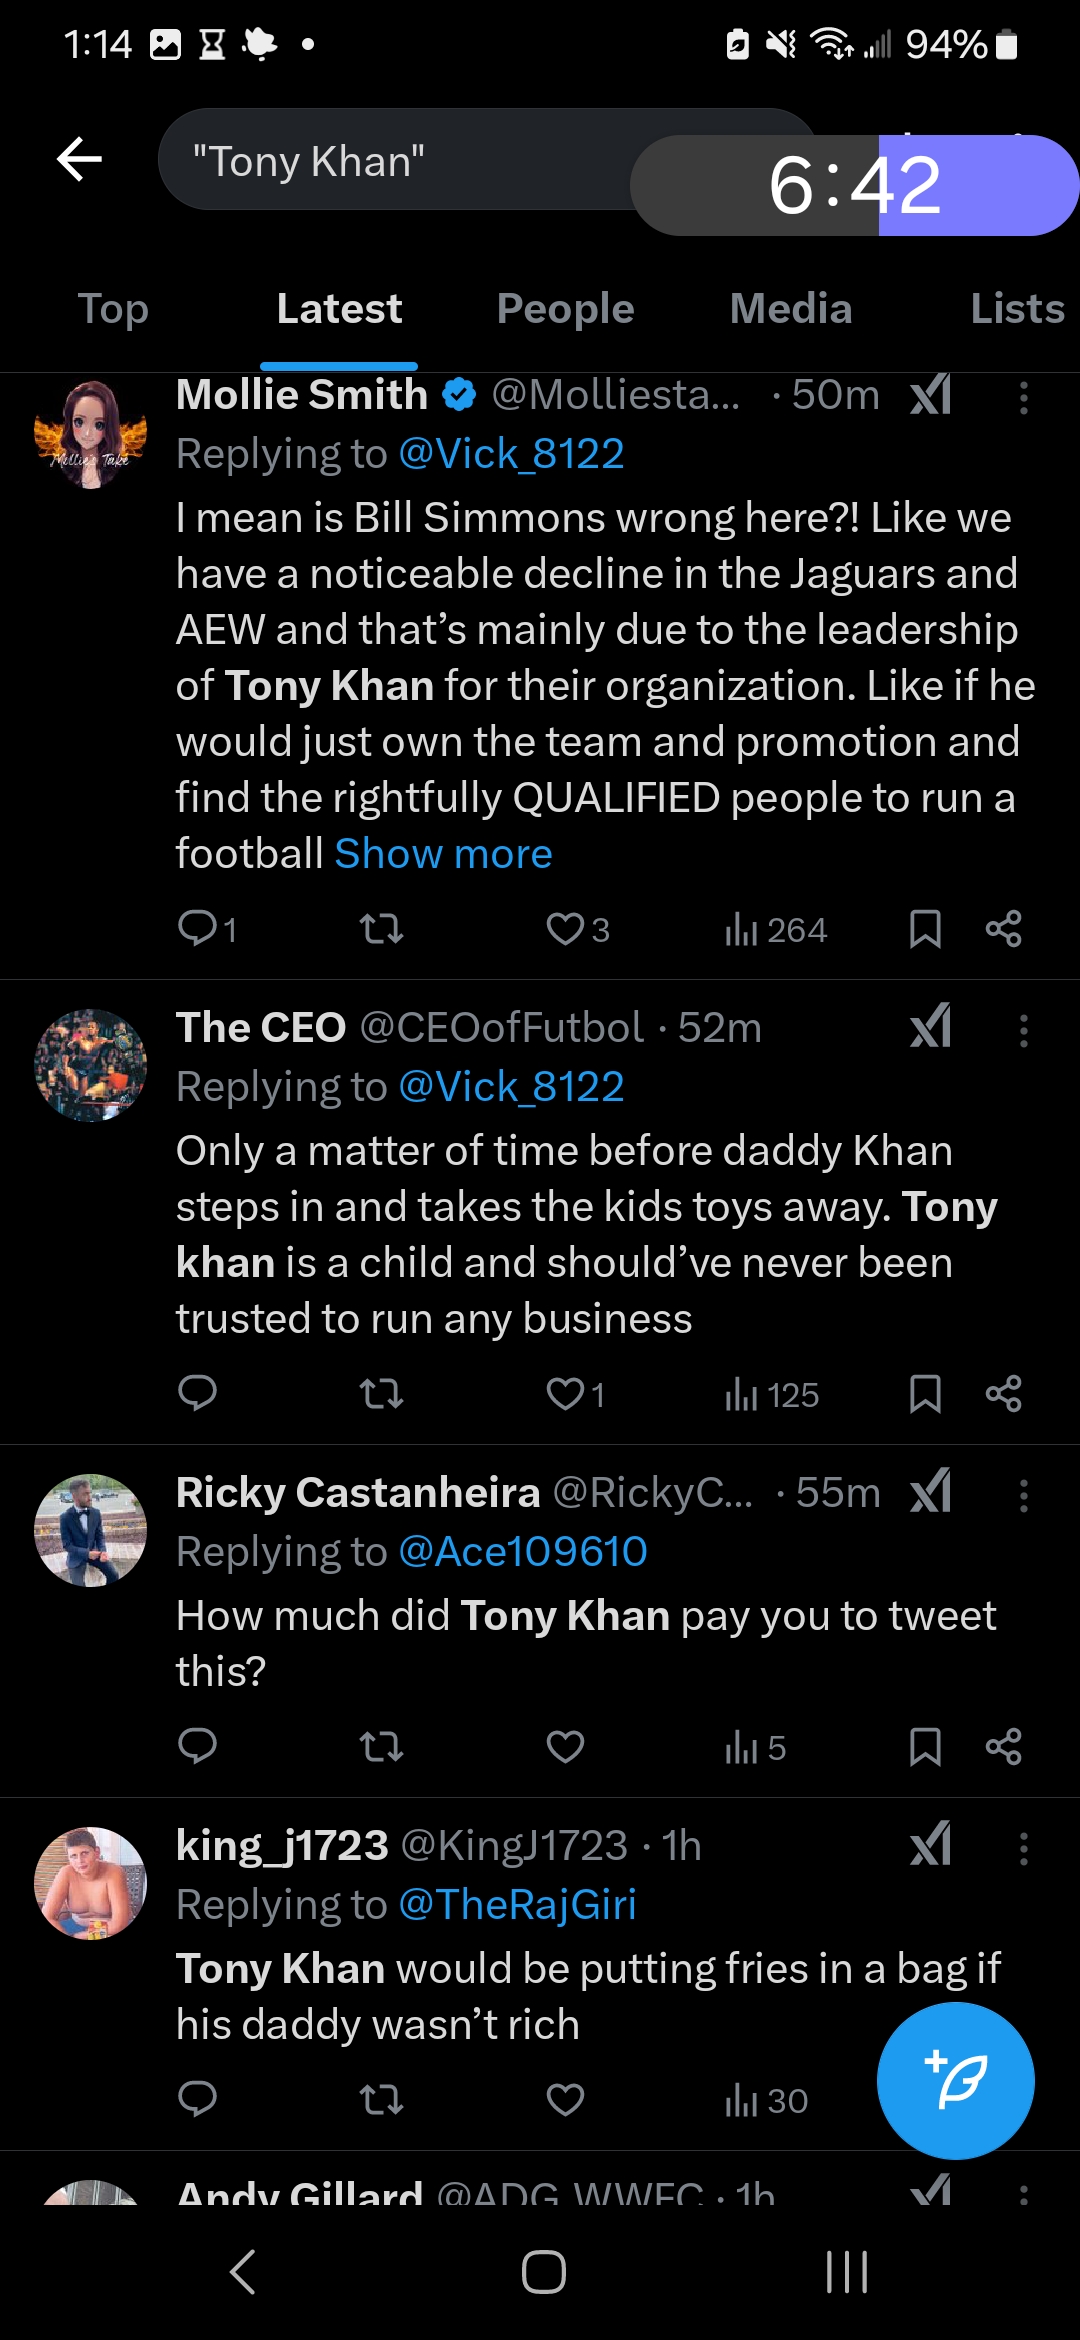Open three-dot menu on The CEO's post
Screen dimensions: 1080x2340
(x=1023, y=1030)
